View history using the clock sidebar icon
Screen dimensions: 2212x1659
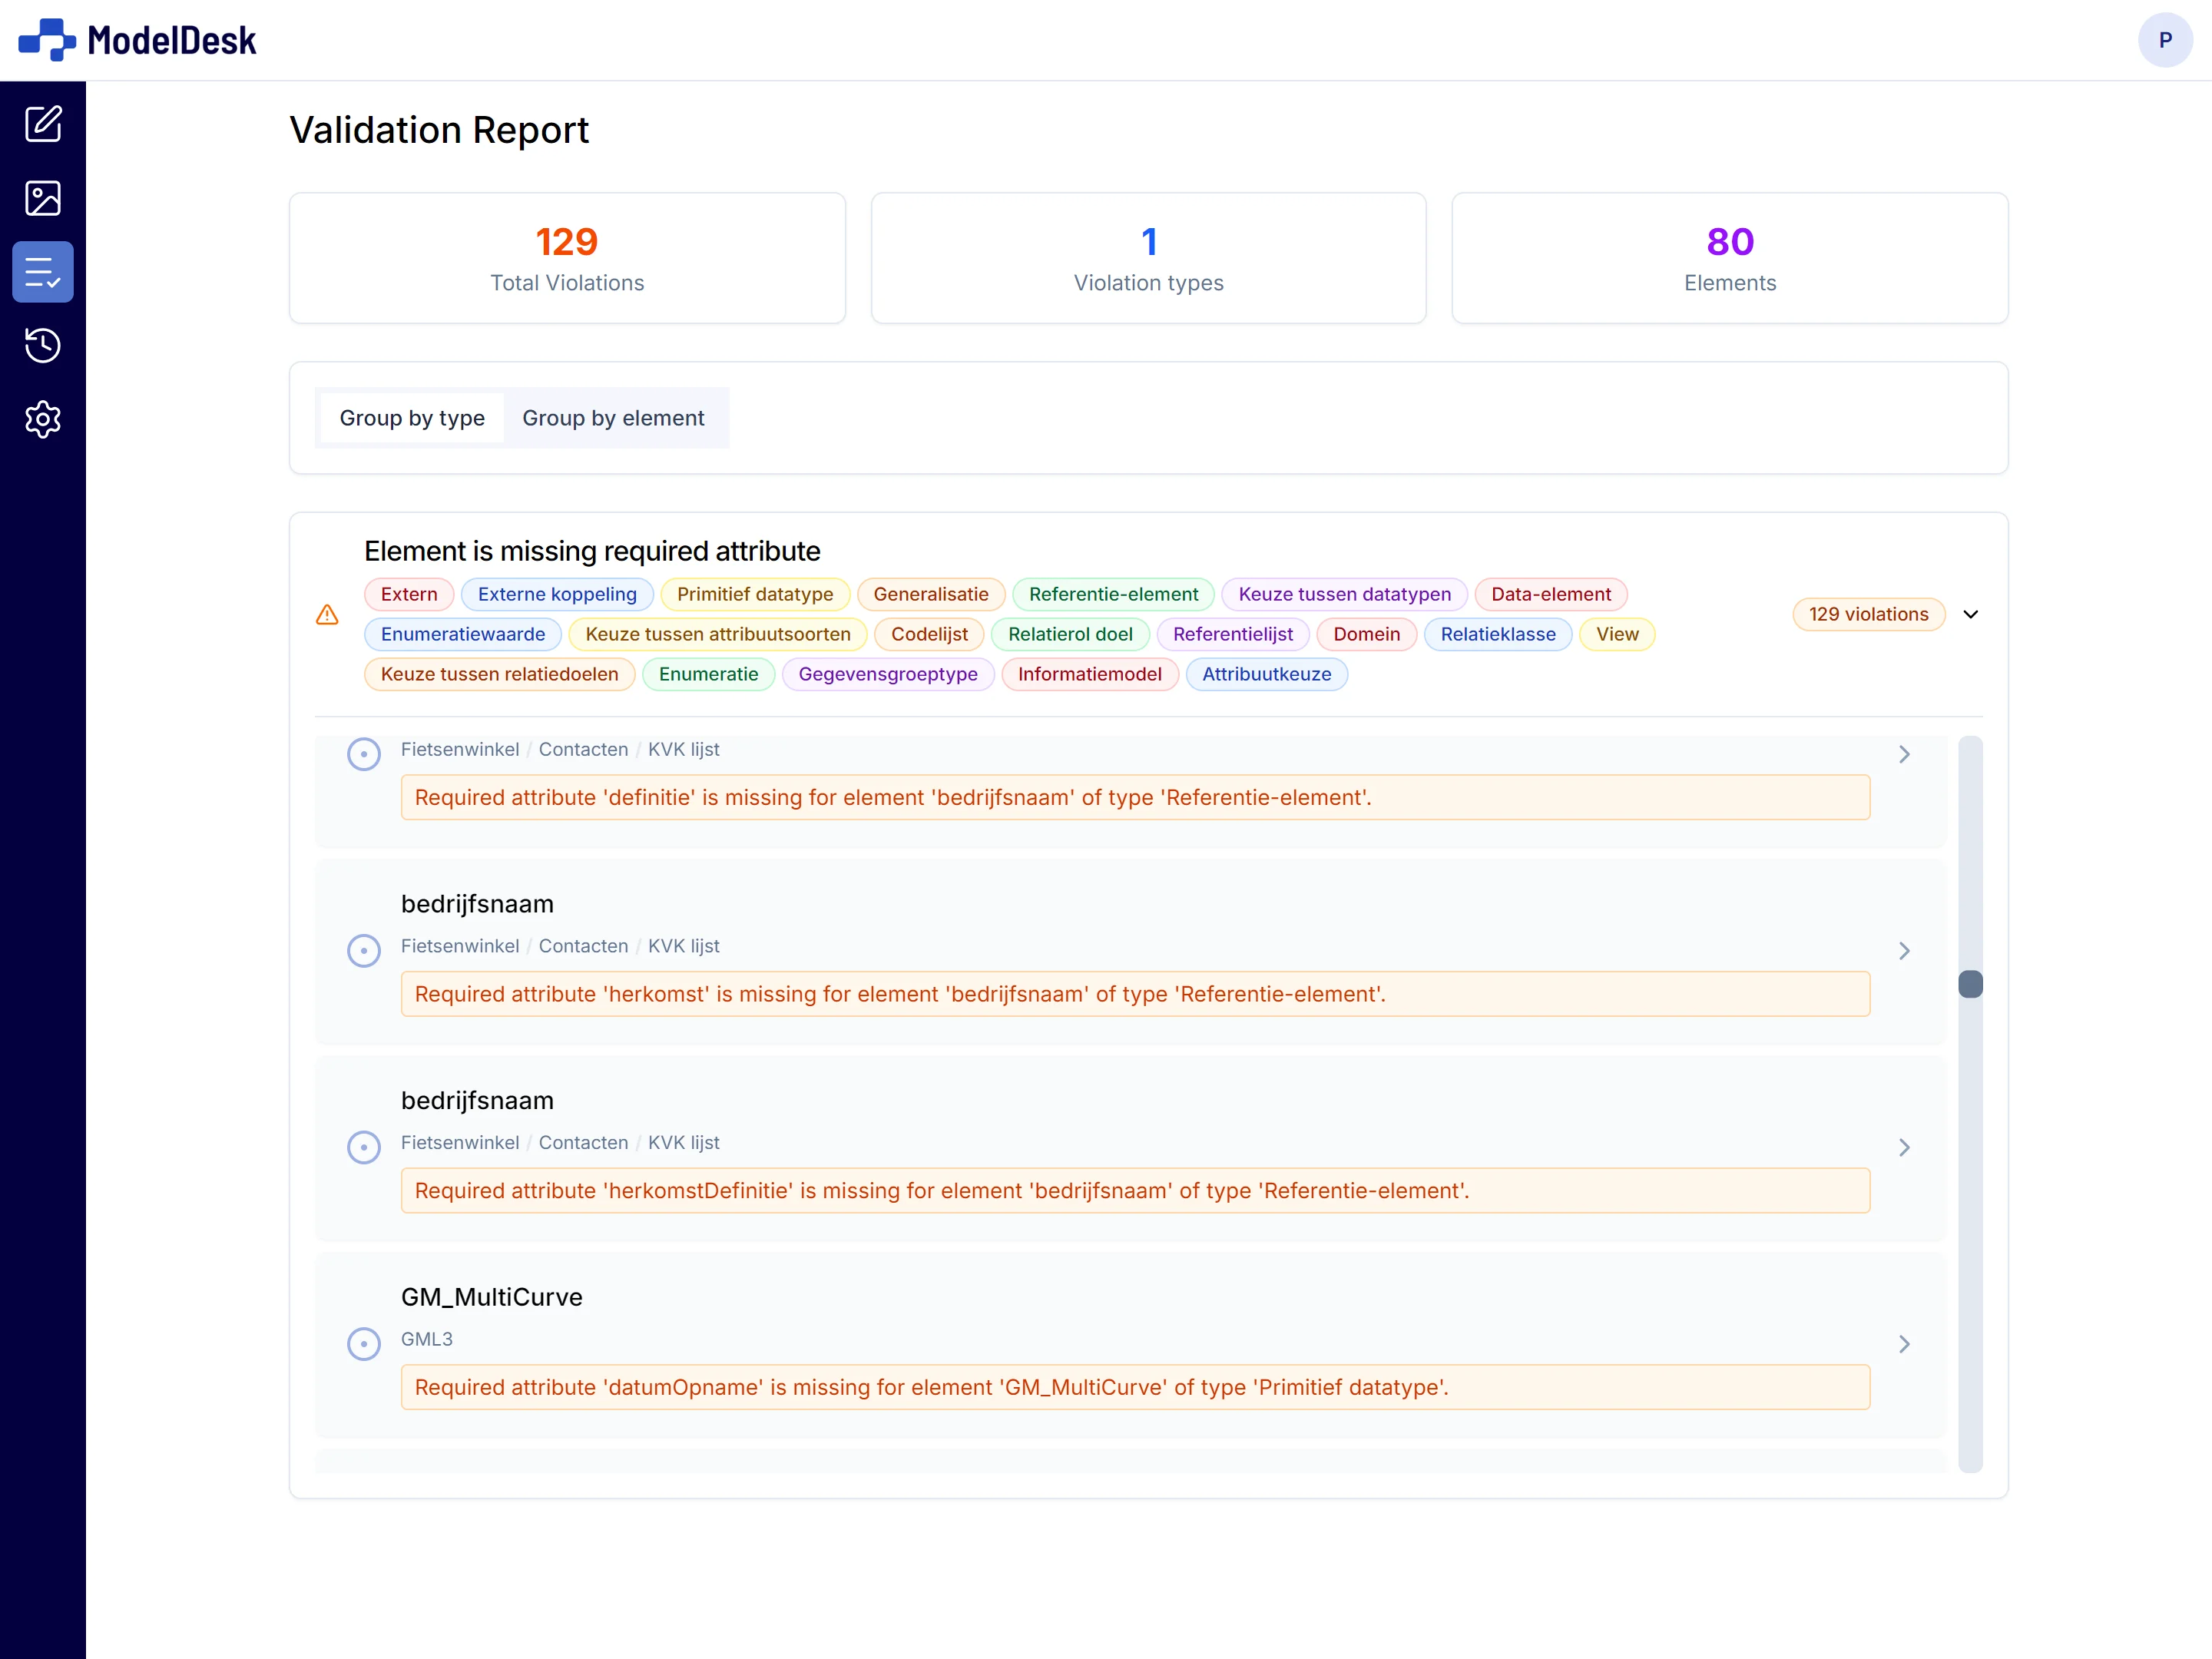(43, 345)
